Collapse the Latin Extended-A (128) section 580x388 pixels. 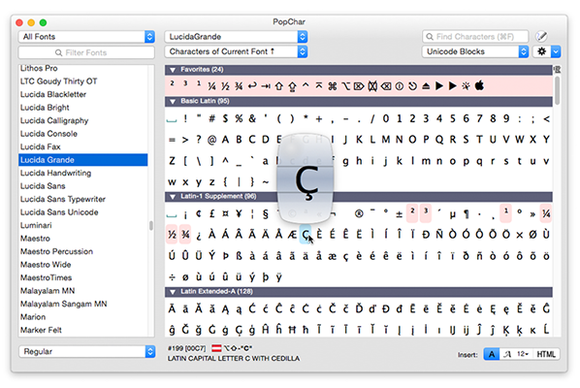172,292
